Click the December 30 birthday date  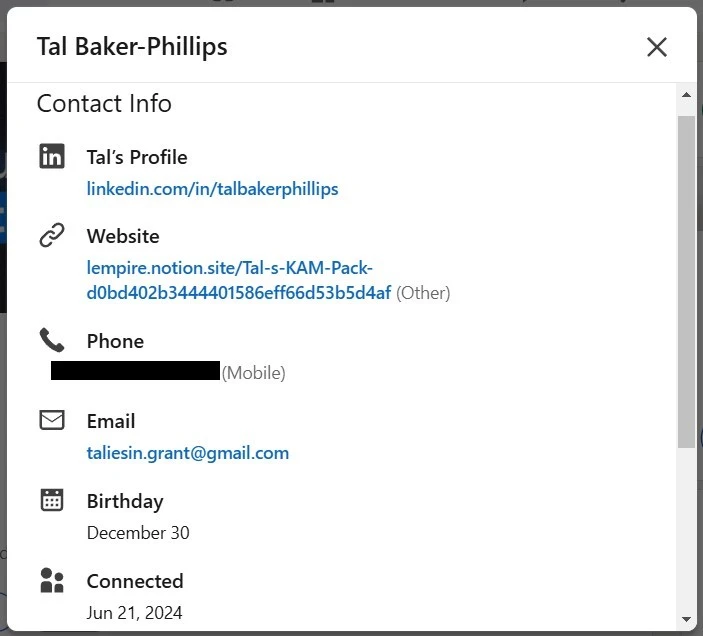click(138, 533)
